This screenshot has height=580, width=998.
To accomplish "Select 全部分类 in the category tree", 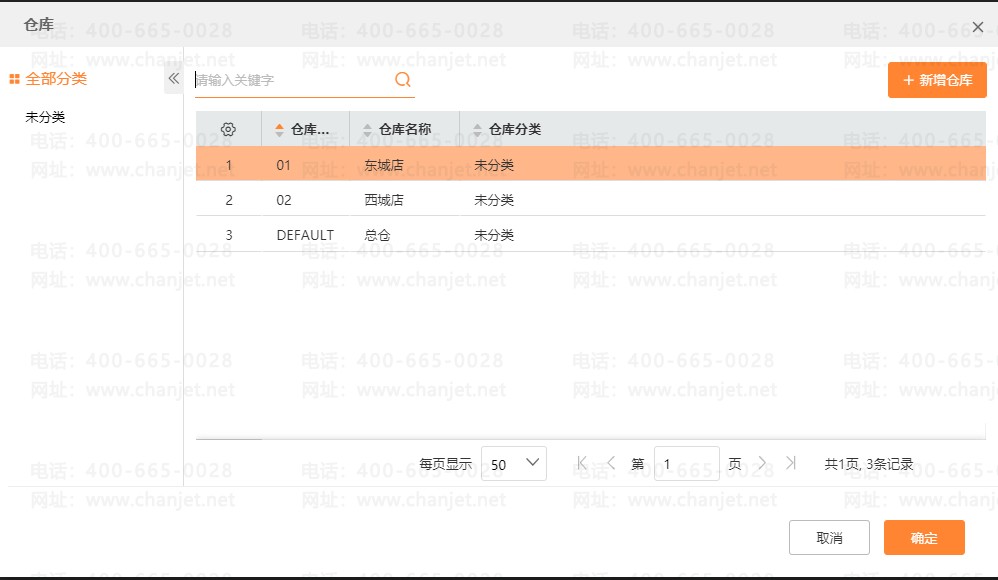I will point(56,79).
